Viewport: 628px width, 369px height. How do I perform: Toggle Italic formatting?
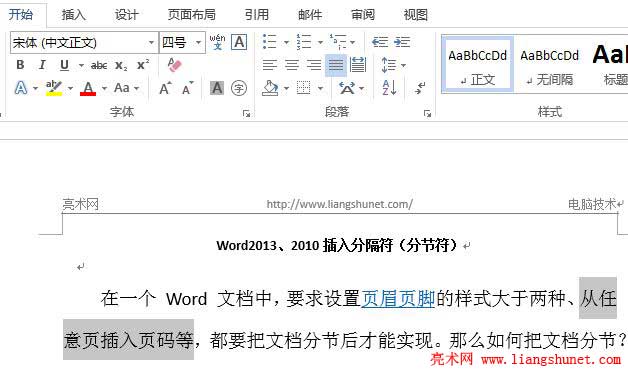coord(42,65)
